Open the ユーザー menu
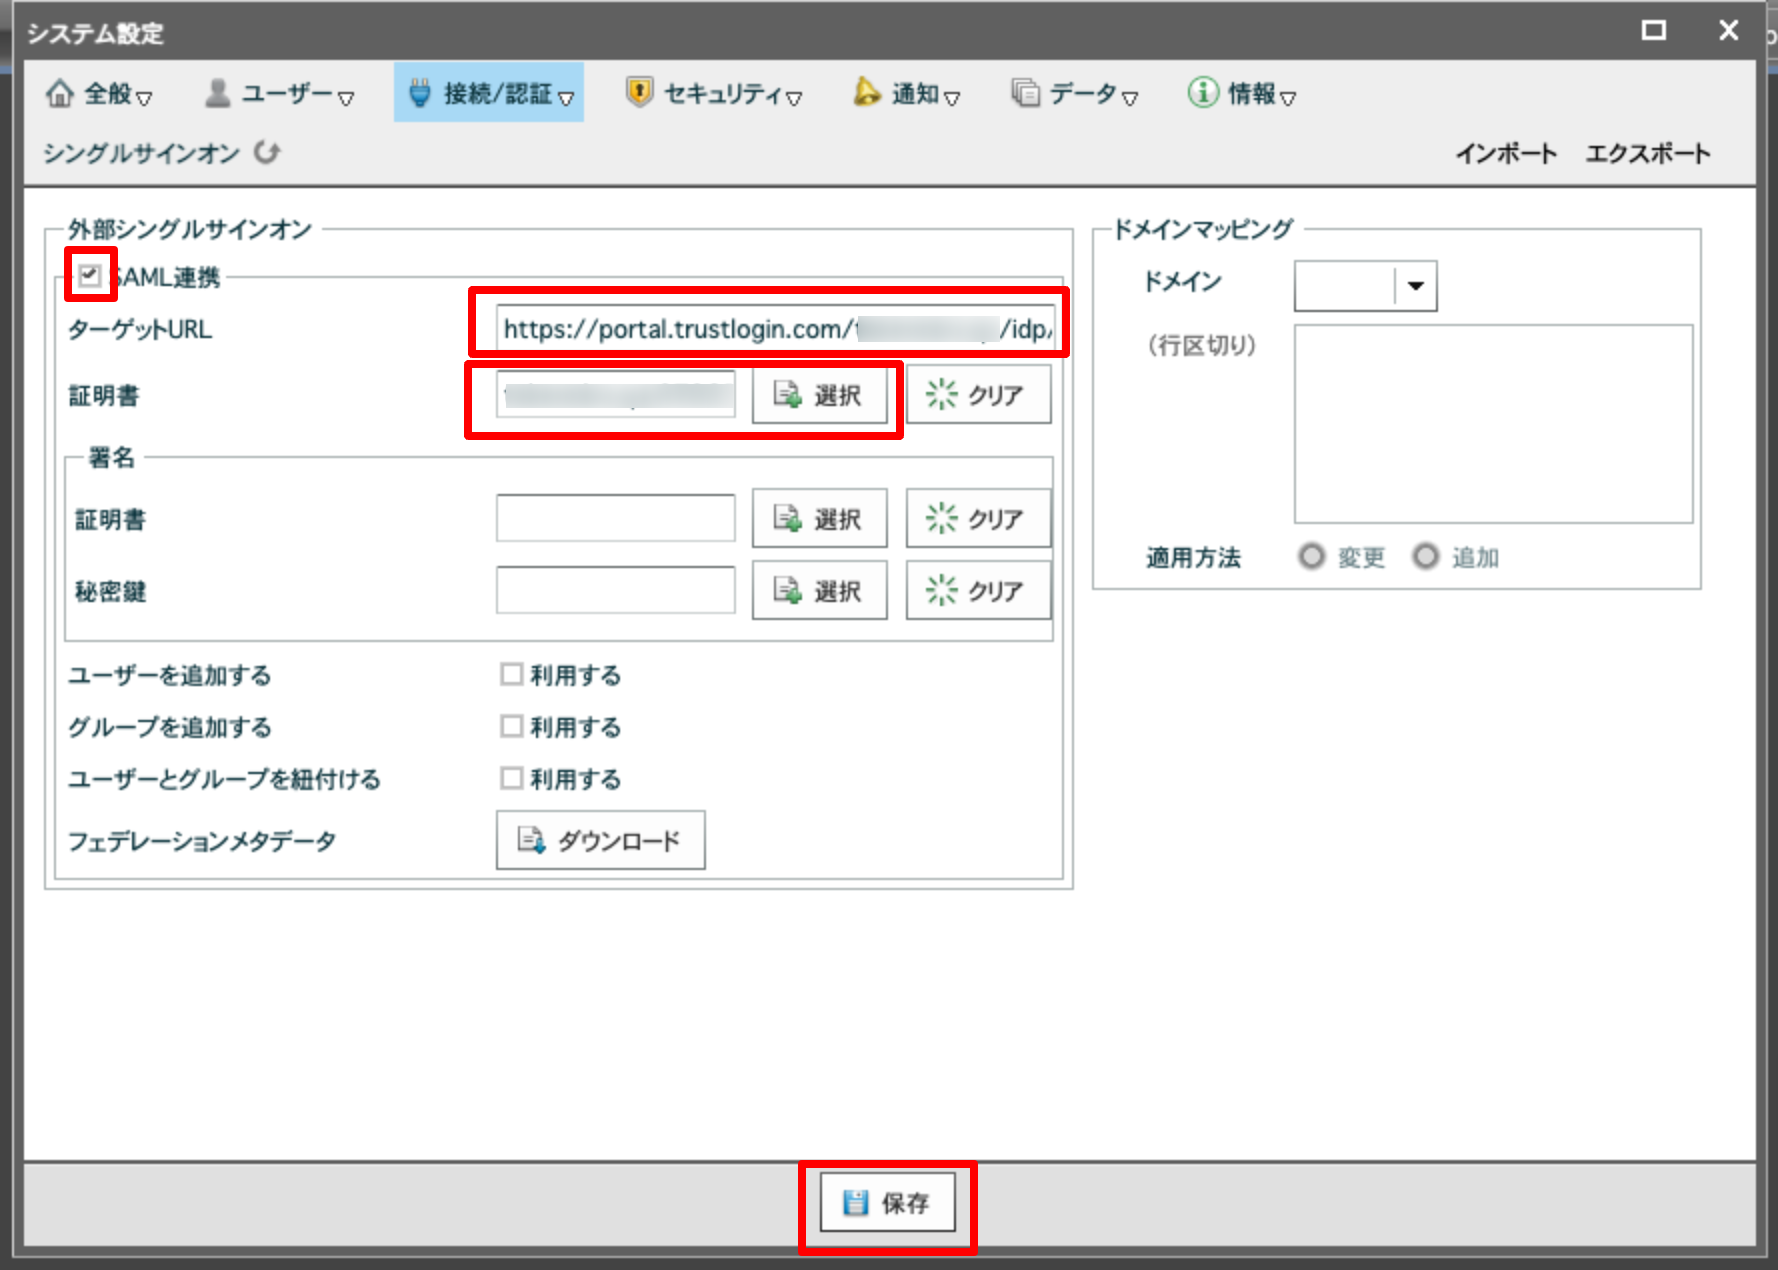The width and height of the screenshot is (1778, 1270). pos(279,93)
